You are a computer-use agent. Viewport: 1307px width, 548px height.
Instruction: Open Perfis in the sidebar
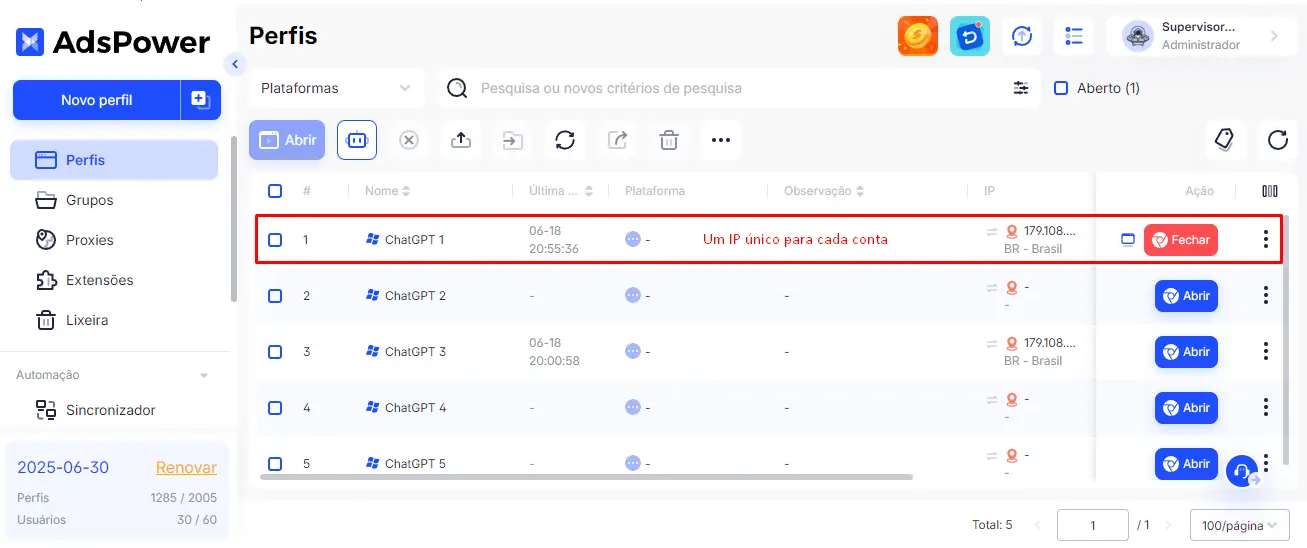(114, 160)
